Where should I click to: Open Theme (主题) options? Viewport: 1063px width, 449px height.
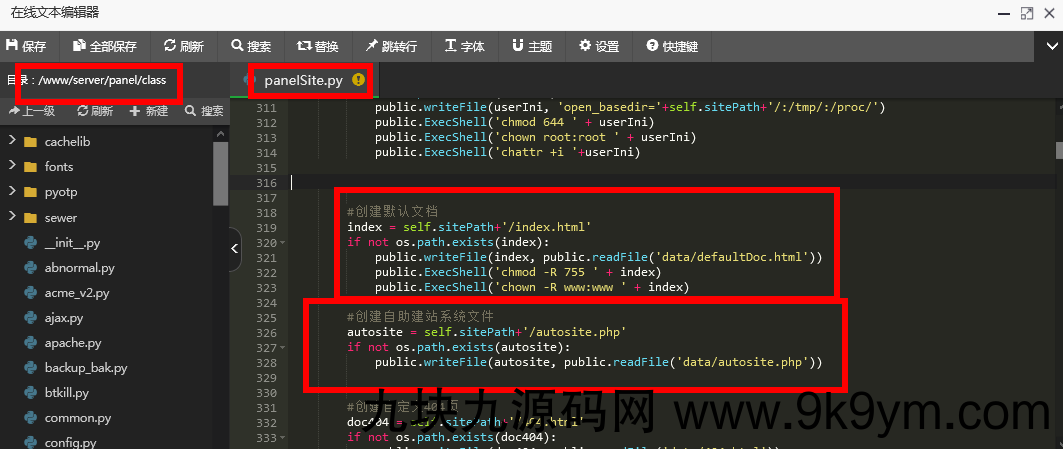[x=532, y=46]
